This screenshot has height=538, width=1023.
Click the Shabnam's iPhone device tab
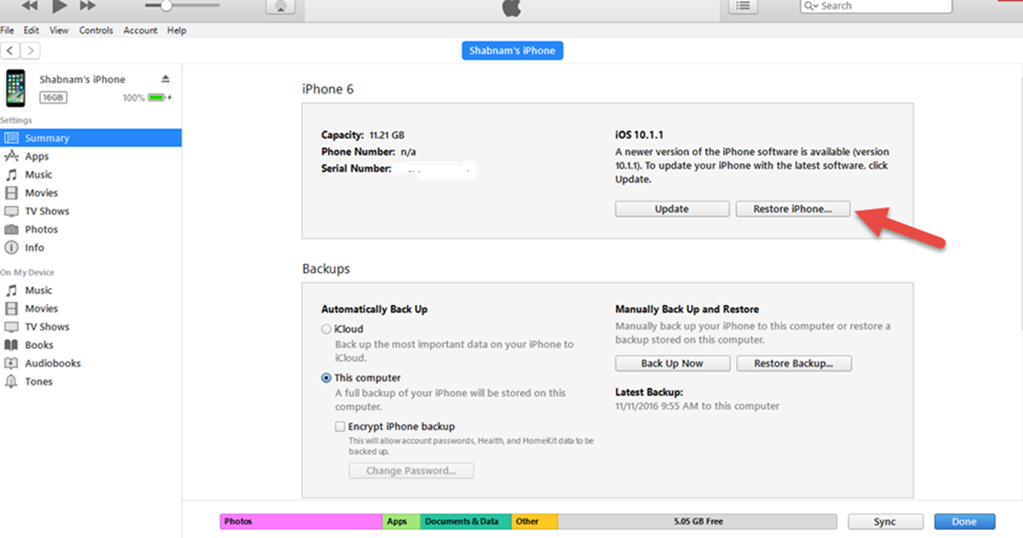(512, 50)
